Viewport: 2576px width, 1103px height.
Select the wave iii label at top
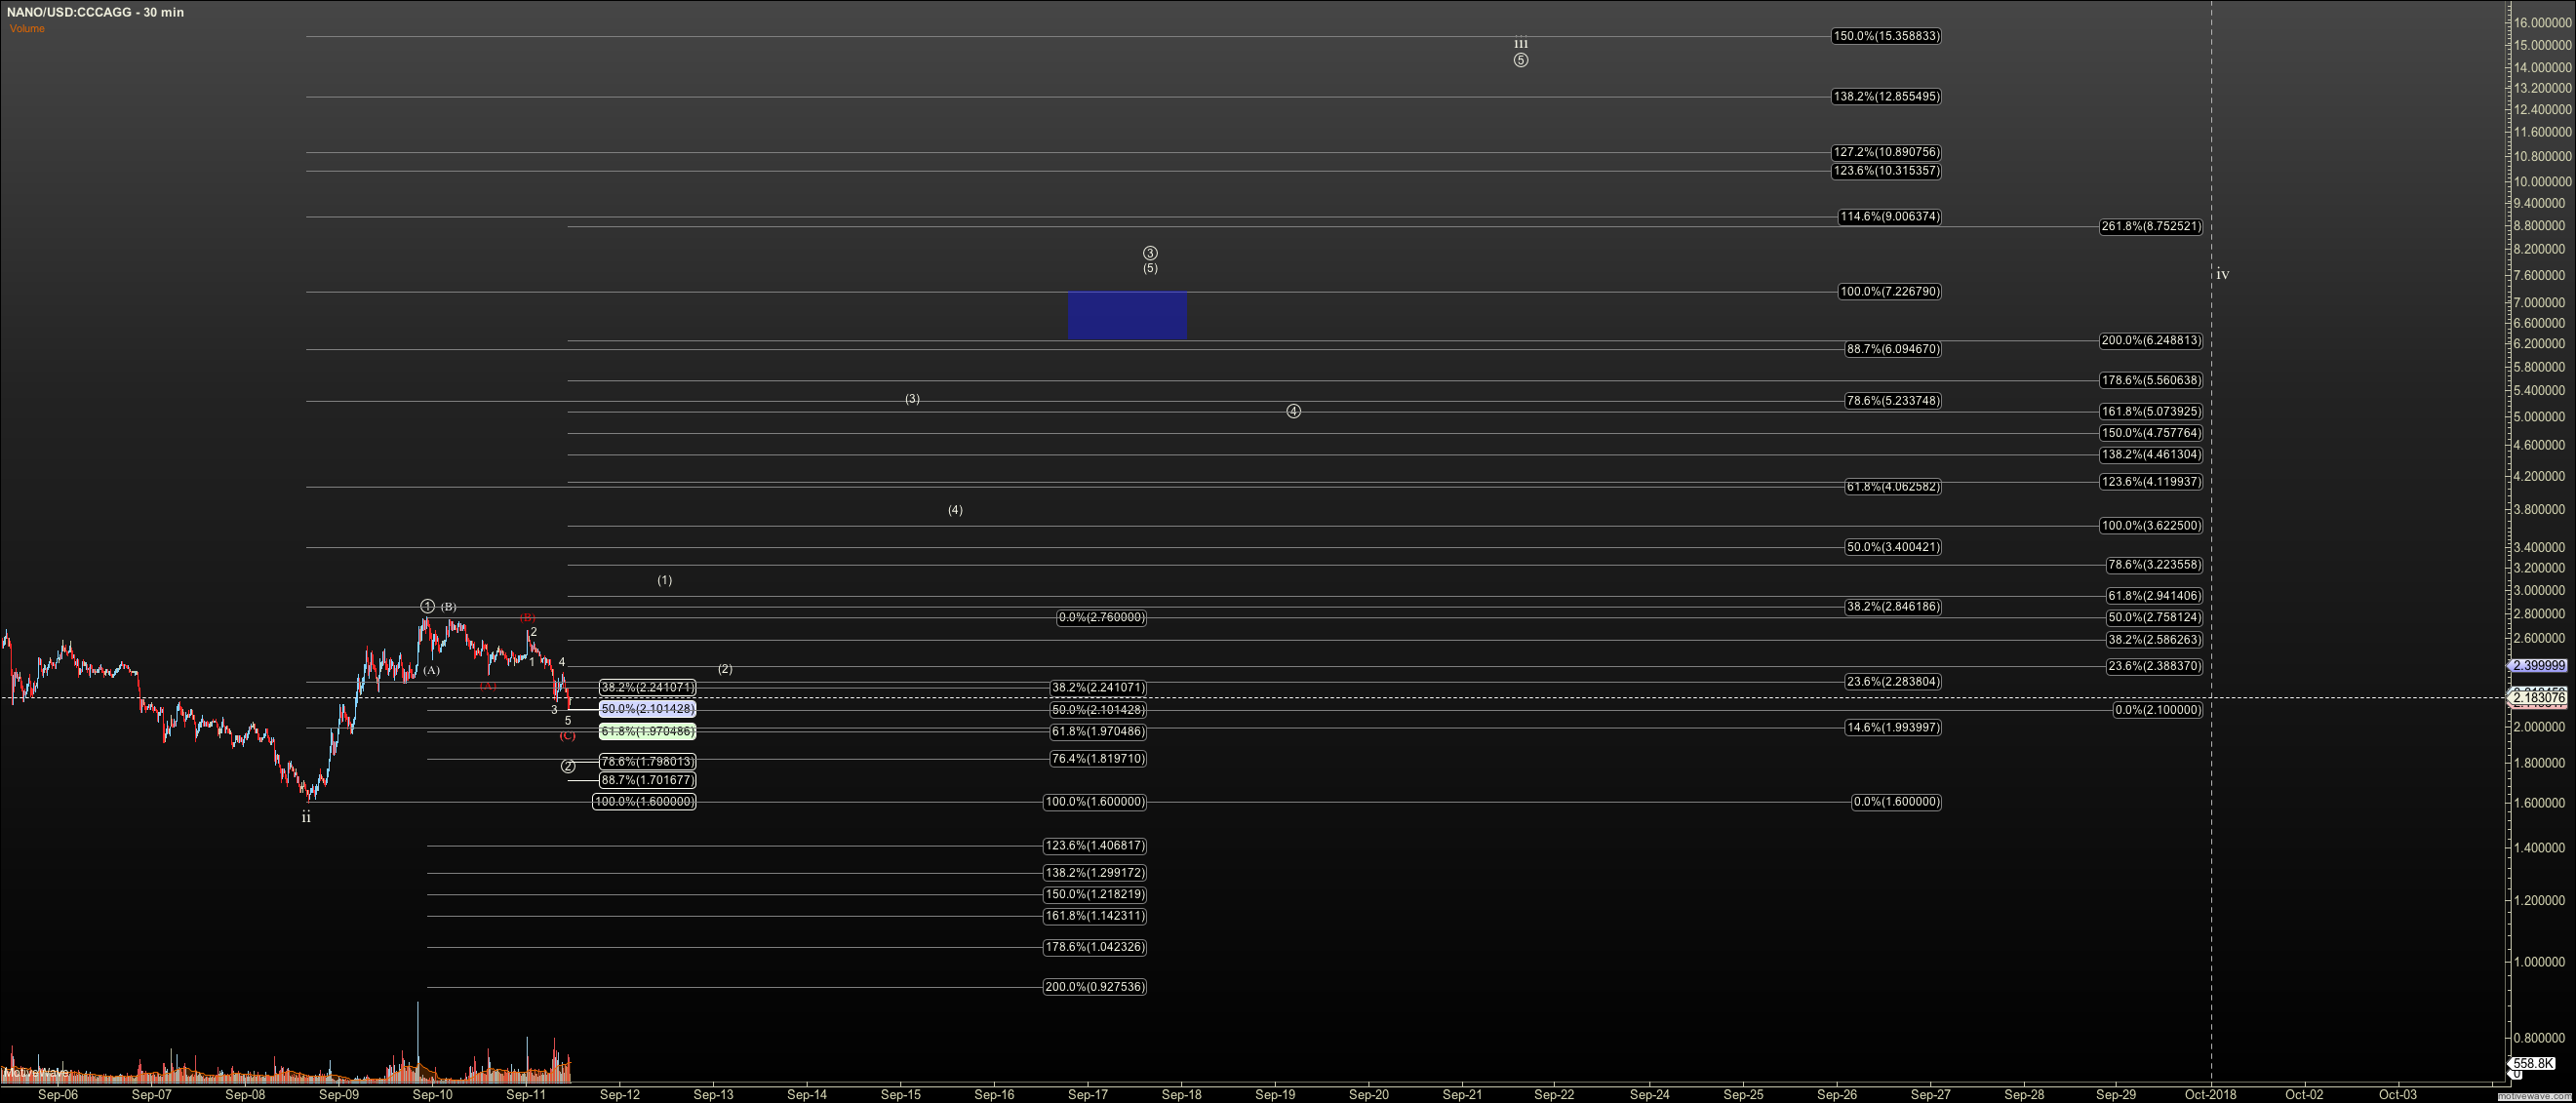pyautogui.click(x=1520, y=44)
